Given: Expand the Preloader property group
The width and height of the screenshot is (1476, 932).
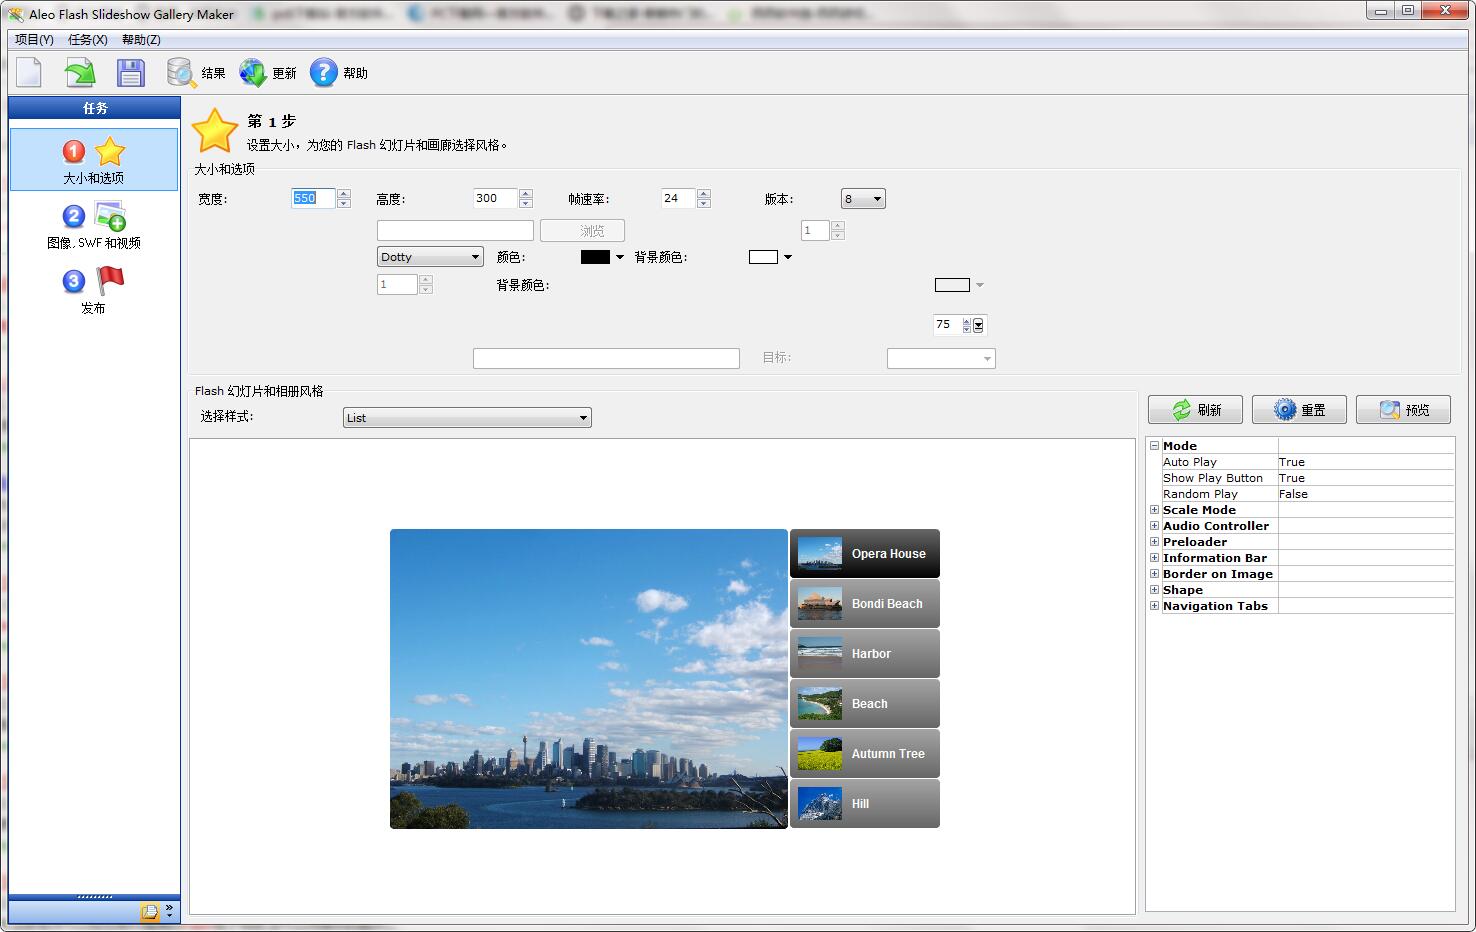Looking at the screenshot, I should point(1154,542).
